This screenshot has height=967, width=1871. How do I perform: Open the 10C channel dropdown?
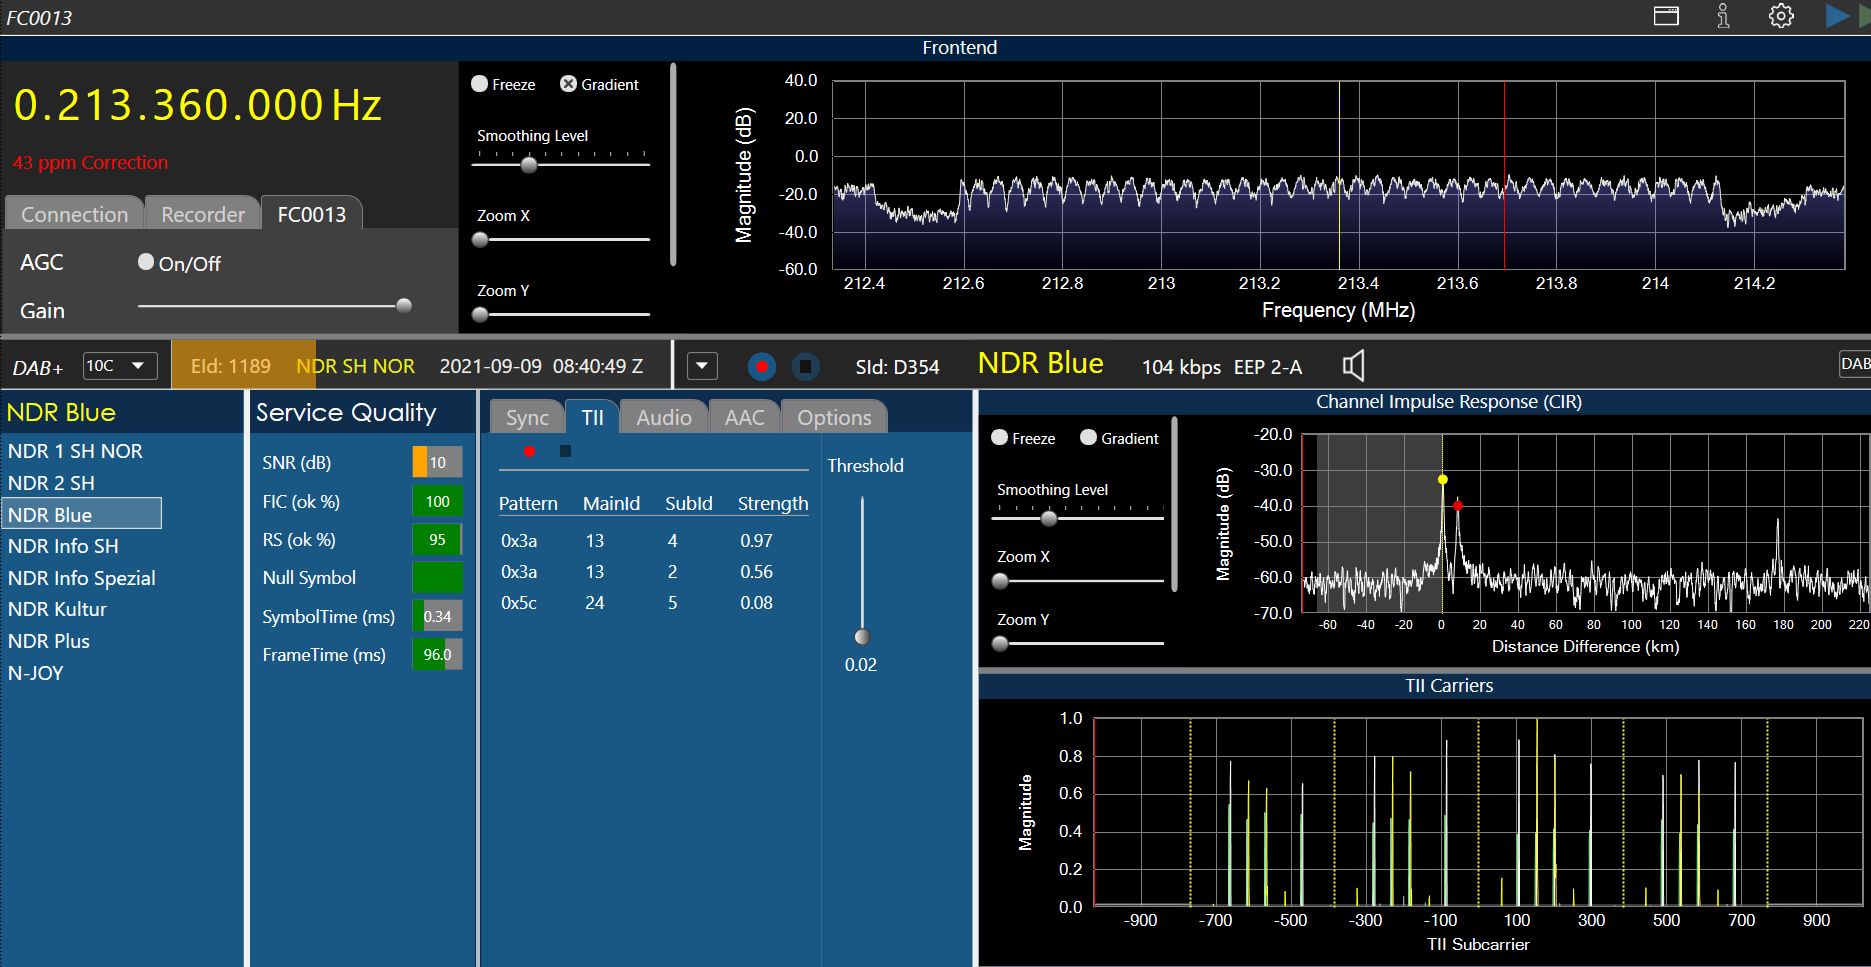pyautogui.click(x=118, y=366)
